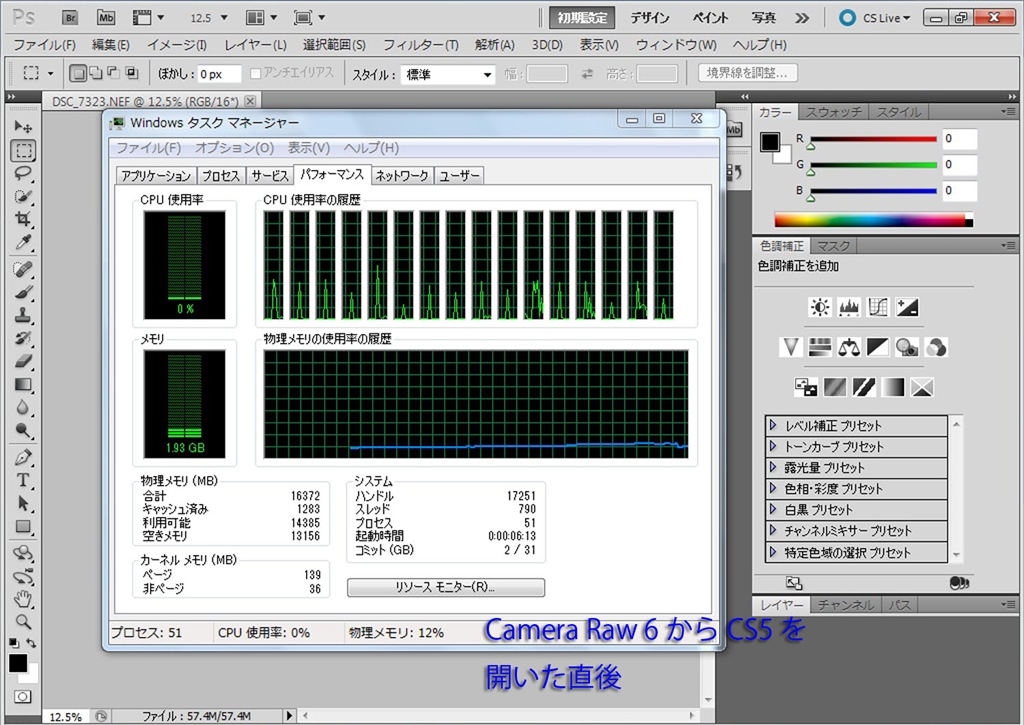Expand the 色相・彩度 プリセット group
Screen dimensions: 1024x725
tap(773, 489)
